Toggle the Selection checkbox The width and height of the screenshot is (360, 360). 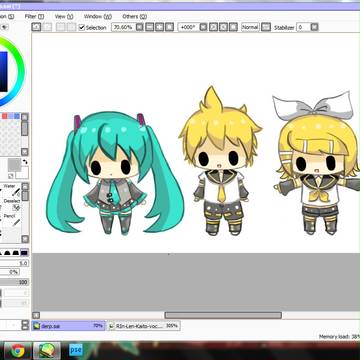(x=82, y=28)
